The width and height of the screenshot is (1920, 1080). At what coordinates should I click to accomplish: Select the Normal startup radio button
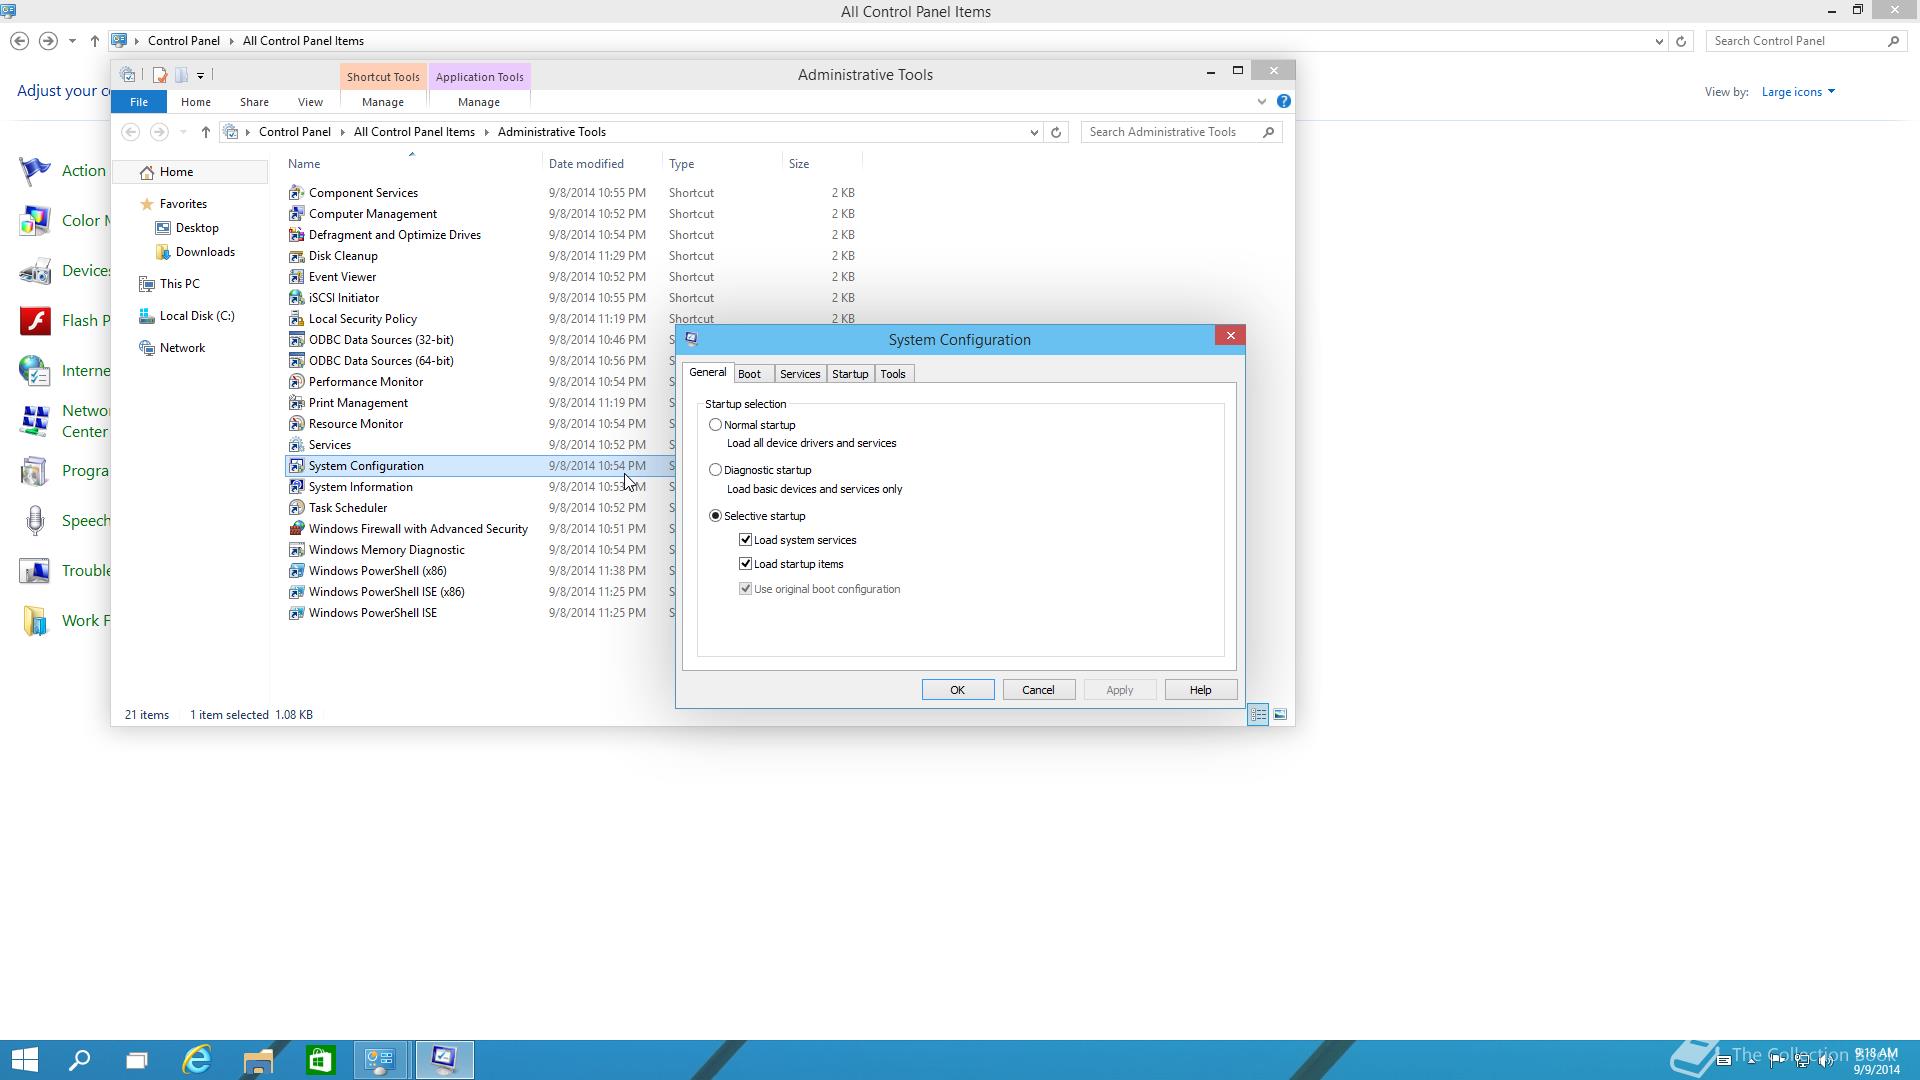(x=715, y=425)
